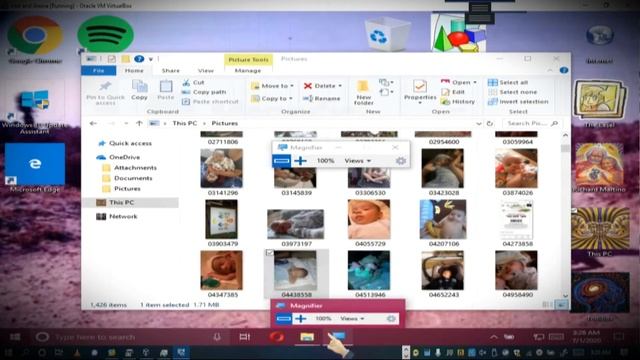Uncheck the checkbox on image 04438558
The image size is (640, 360).
point(269,253)
